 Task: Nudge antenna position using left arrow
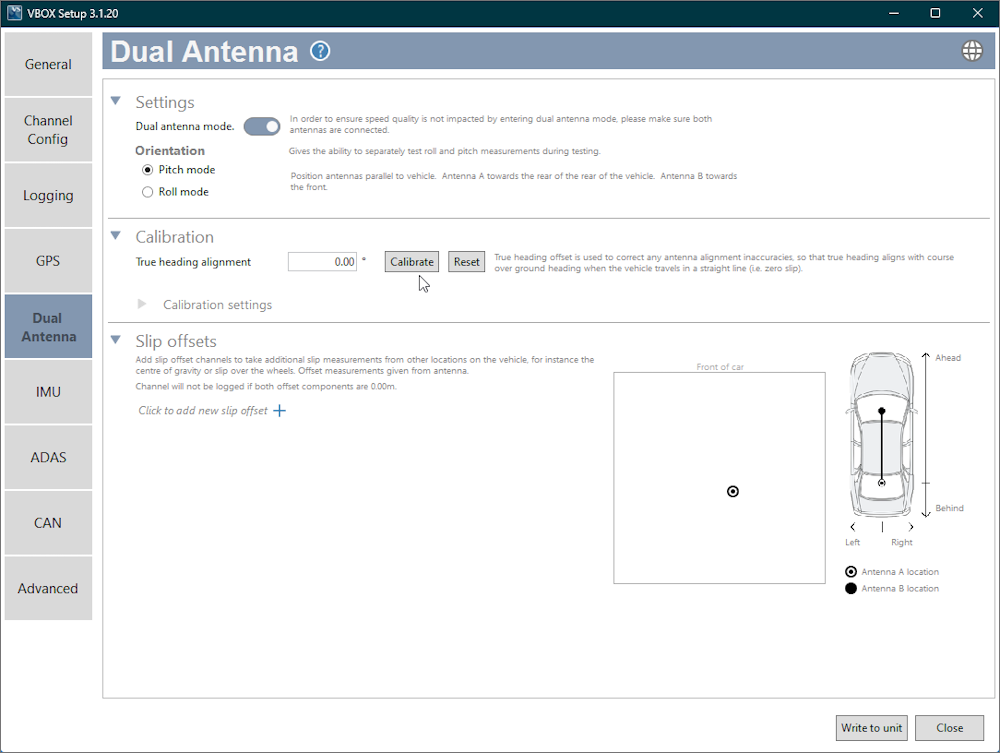click(x=852, y=526)
